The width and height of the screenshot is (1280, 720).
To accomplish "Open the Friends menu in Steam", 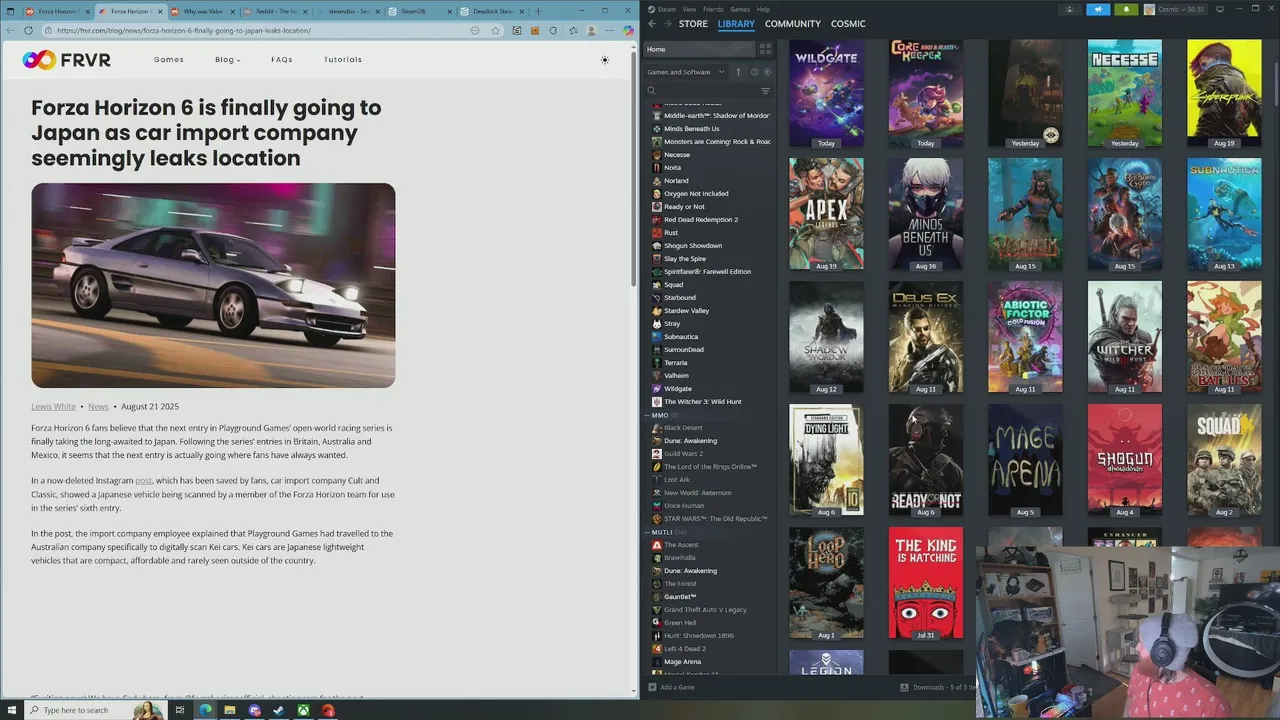I will pyautogui.click(x=713, y=9).
